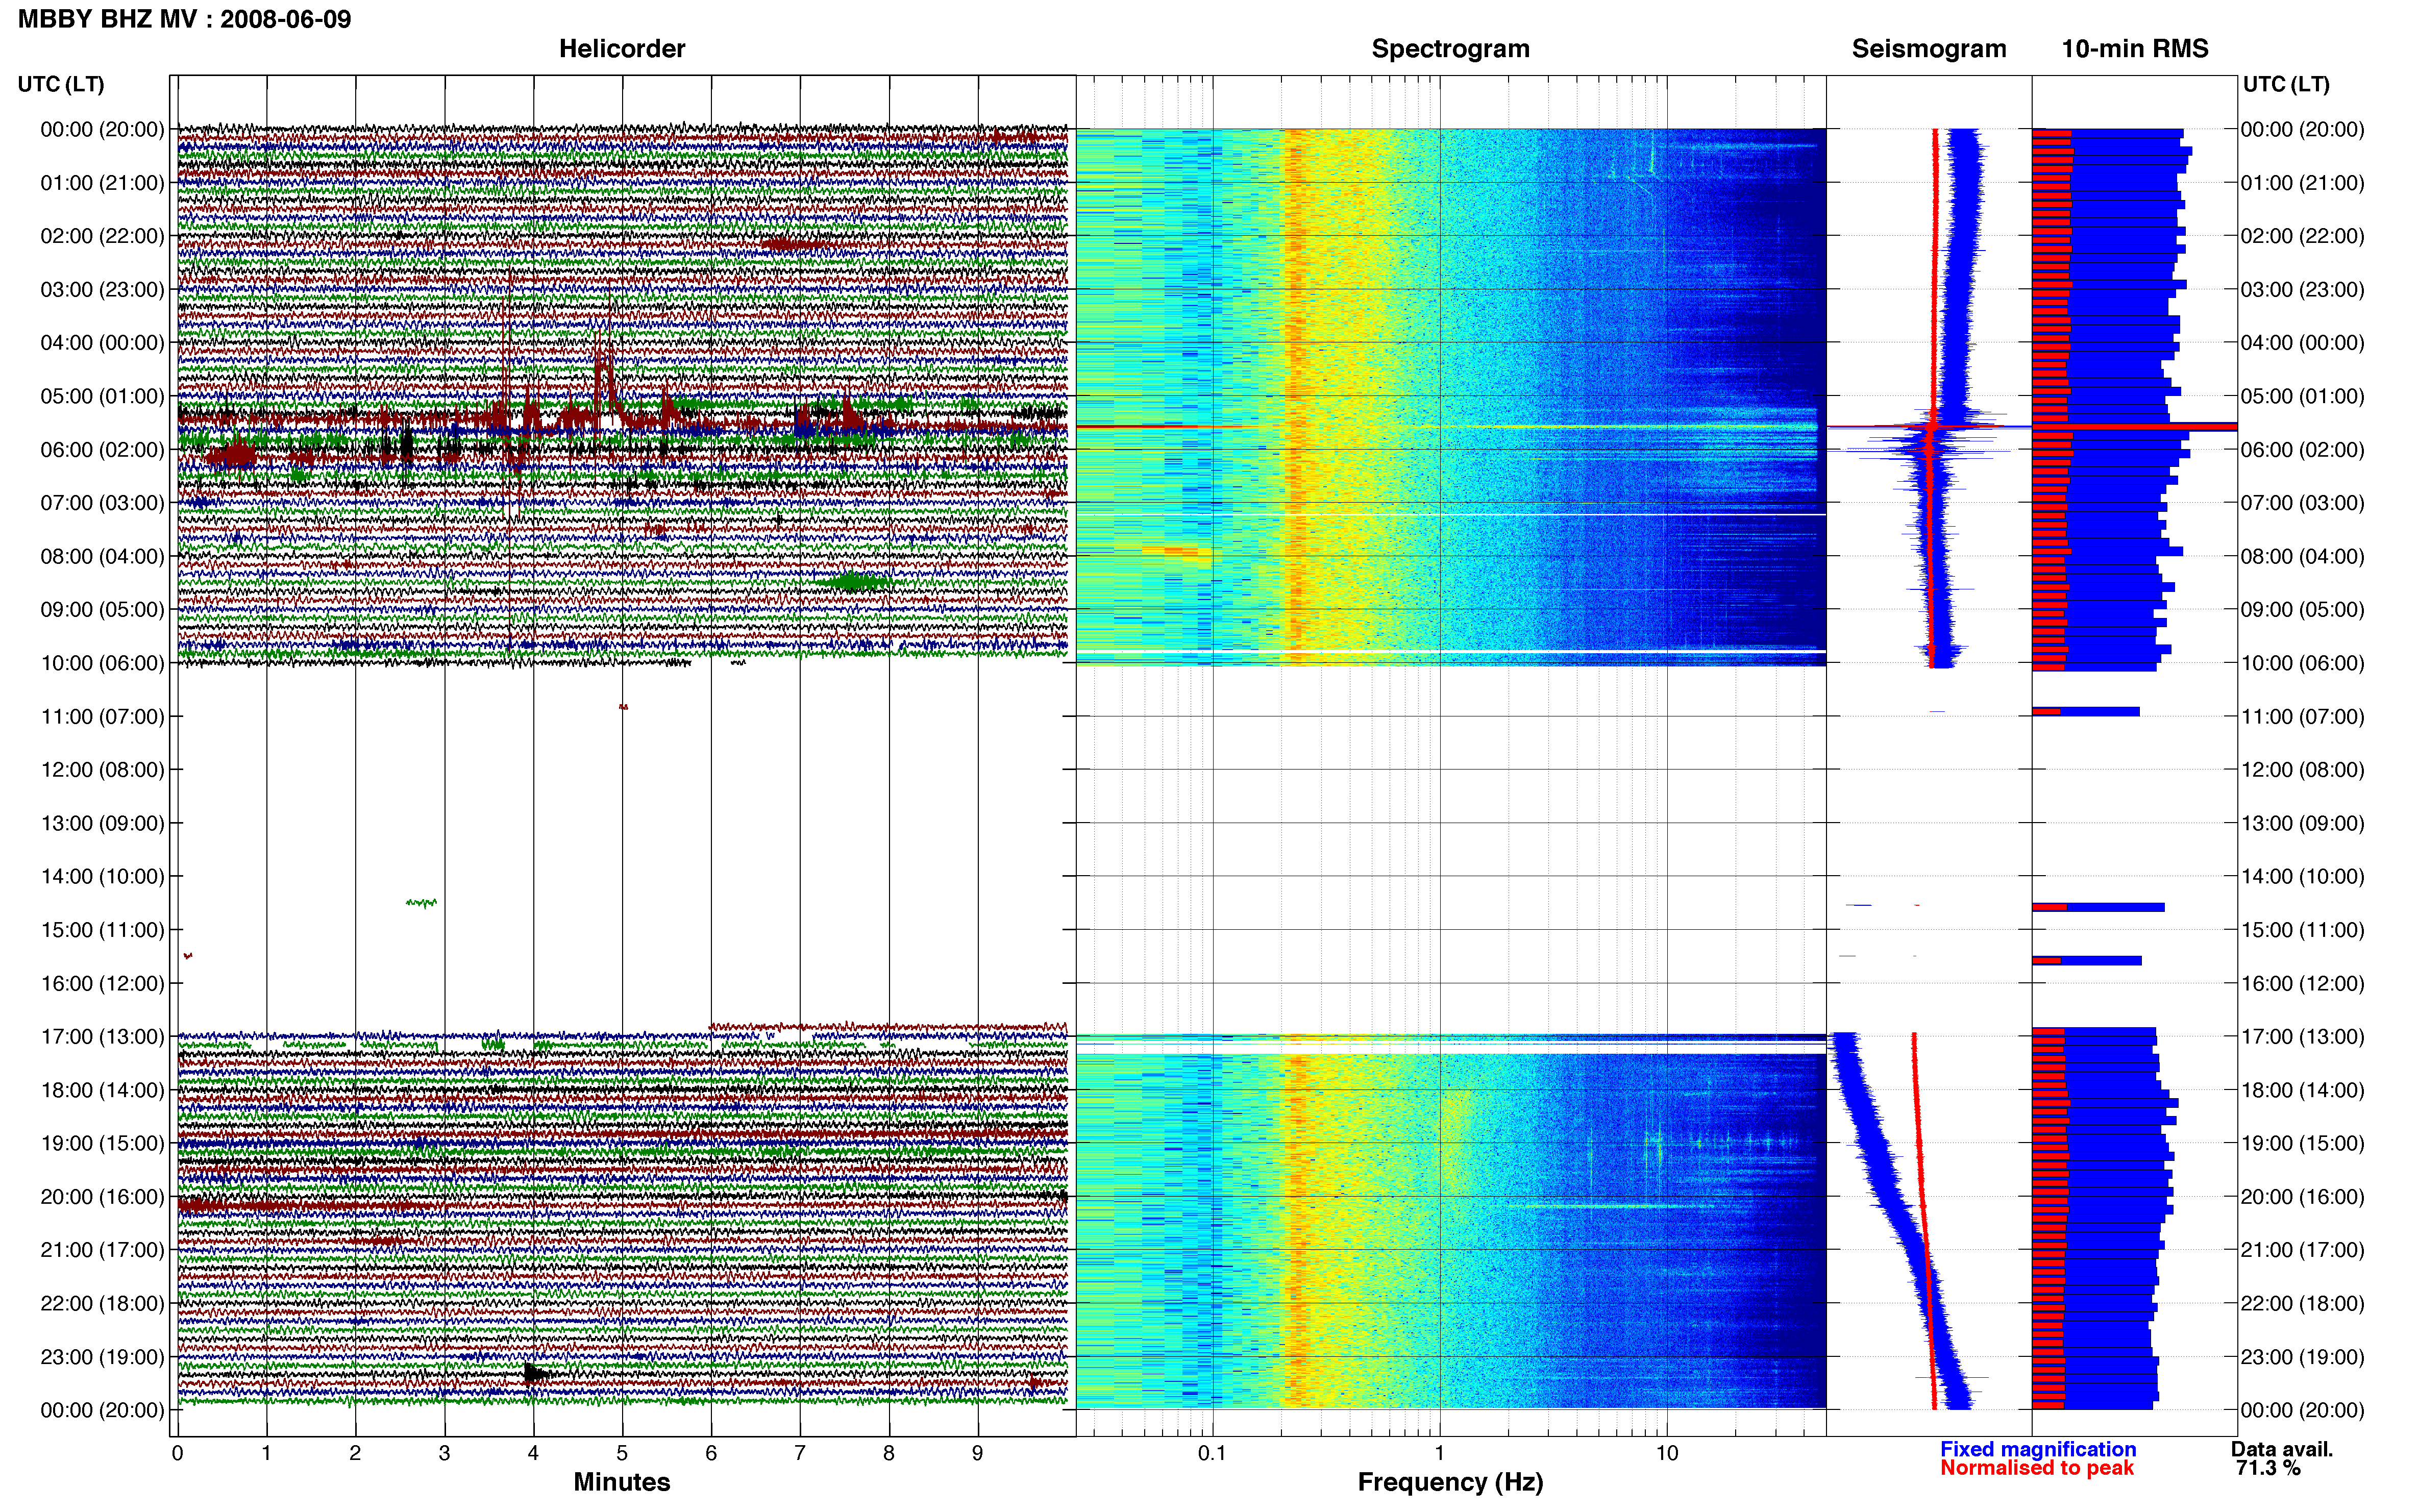This screenshot has height=1512, width=2419.
Task: Click the '10' frequency tick label
Action: point(1667,1453)
